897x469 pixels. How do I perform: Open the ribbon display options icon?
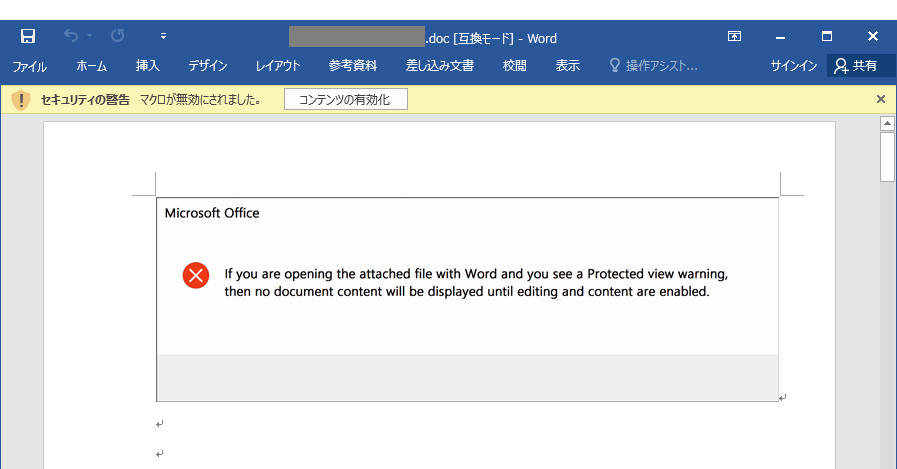pyautogui.click(x=735, y=37)
